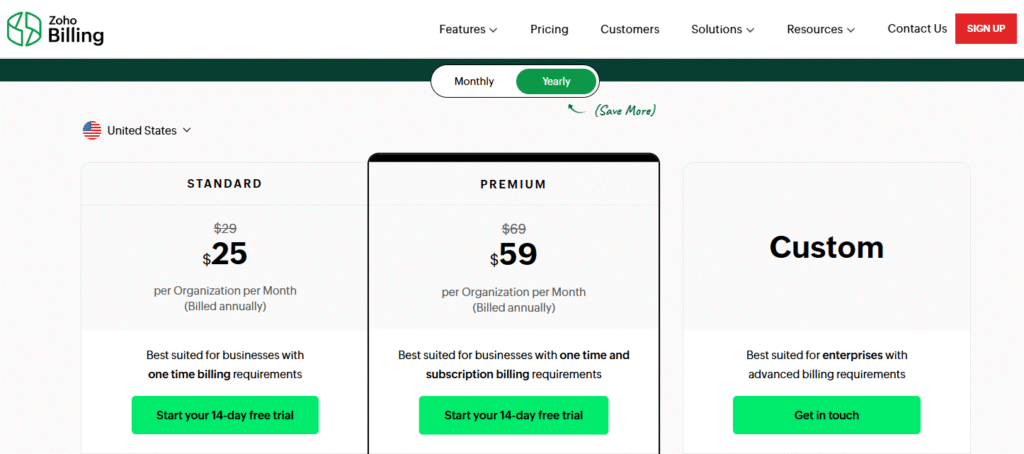This screenshot has width=1024, height=454.
Task: Select the Yearly billing option
Action: [x=556, y=81]
